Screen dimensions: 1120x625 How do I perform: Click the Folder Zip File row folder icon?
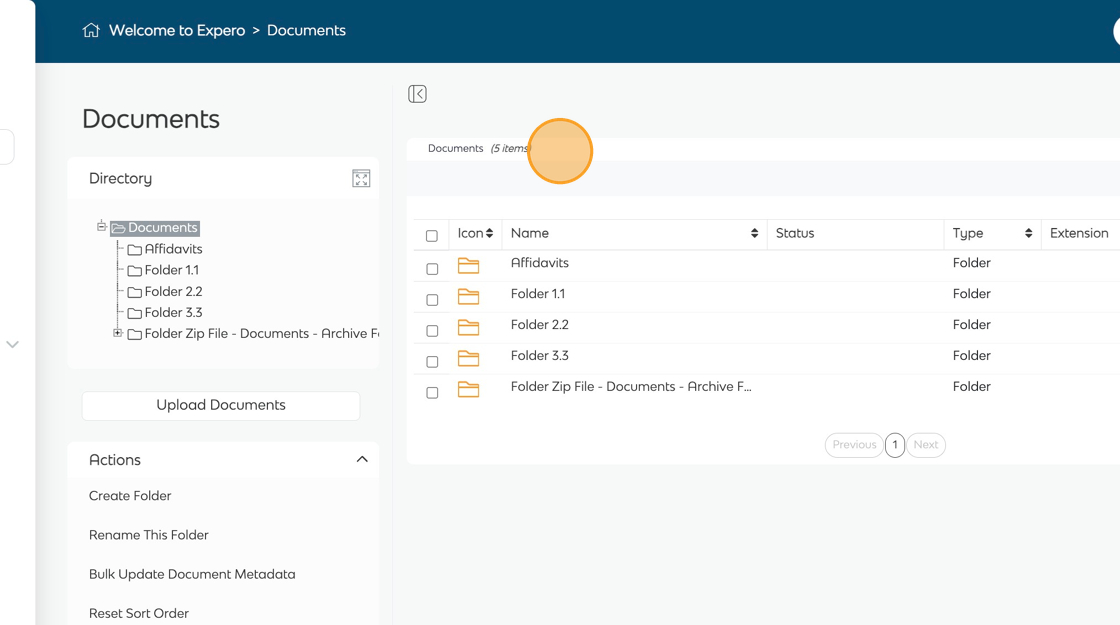pyautogui.click(x=468, y=389)
